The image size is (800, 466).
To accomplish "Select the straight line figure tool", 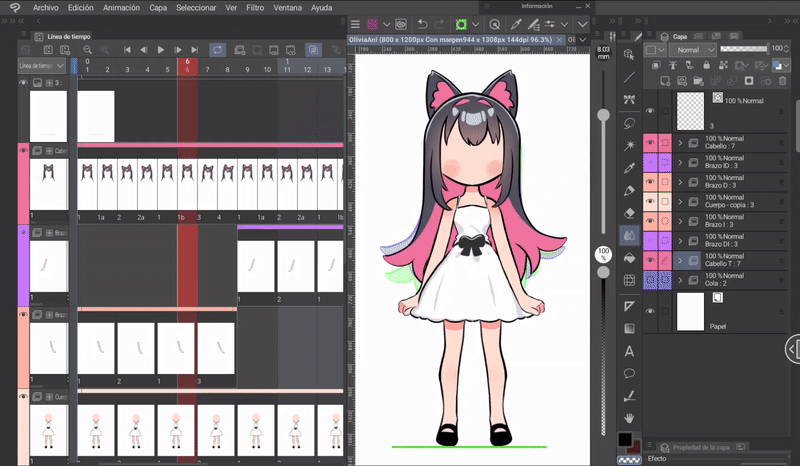I will pyautogui.click(x=629, y=77).
